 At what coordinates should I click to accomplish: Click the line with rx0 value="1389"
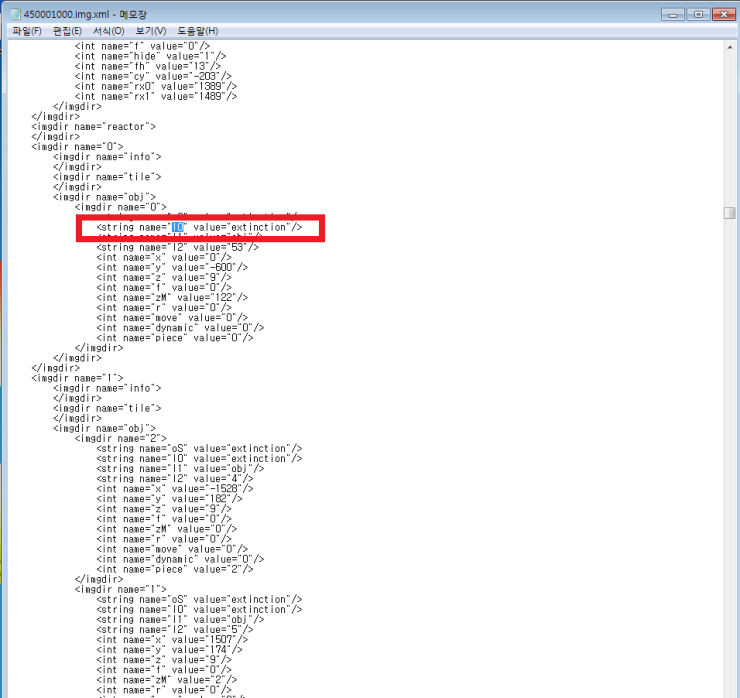coord(156,86)
